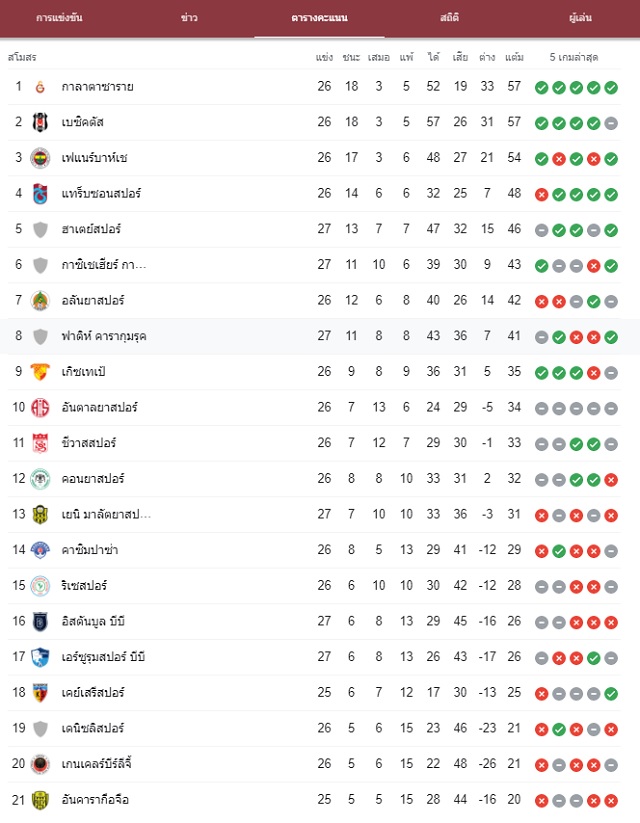This screenshot has height=823, width=640.
Task: Open the ฟาติห์ คารากุมรุค team row
Action: click(314, 336)
